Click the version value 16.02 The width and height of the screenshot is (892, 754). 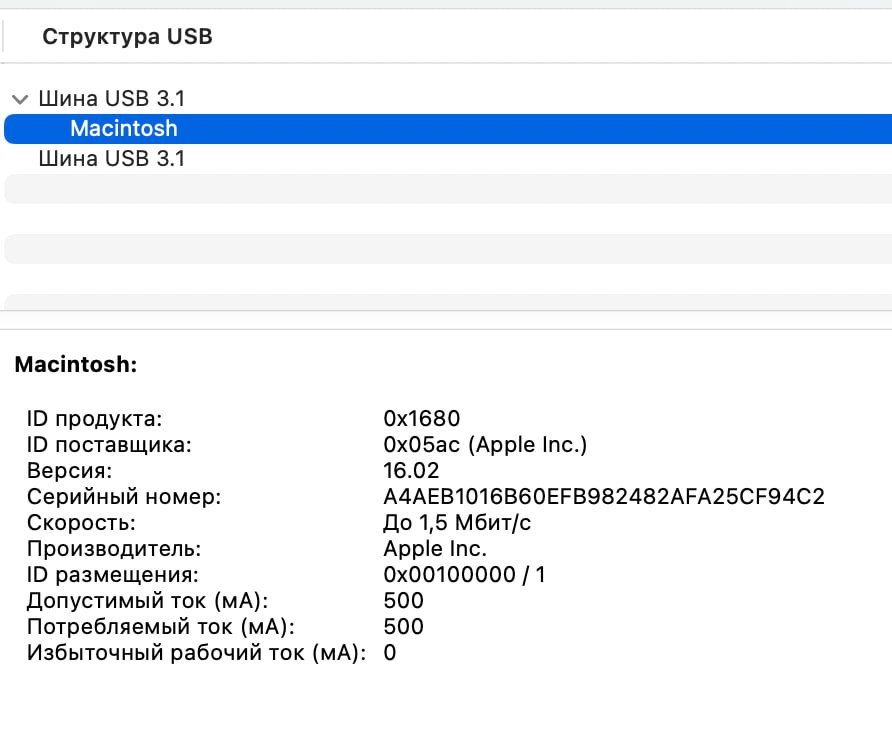coord(411,471)
